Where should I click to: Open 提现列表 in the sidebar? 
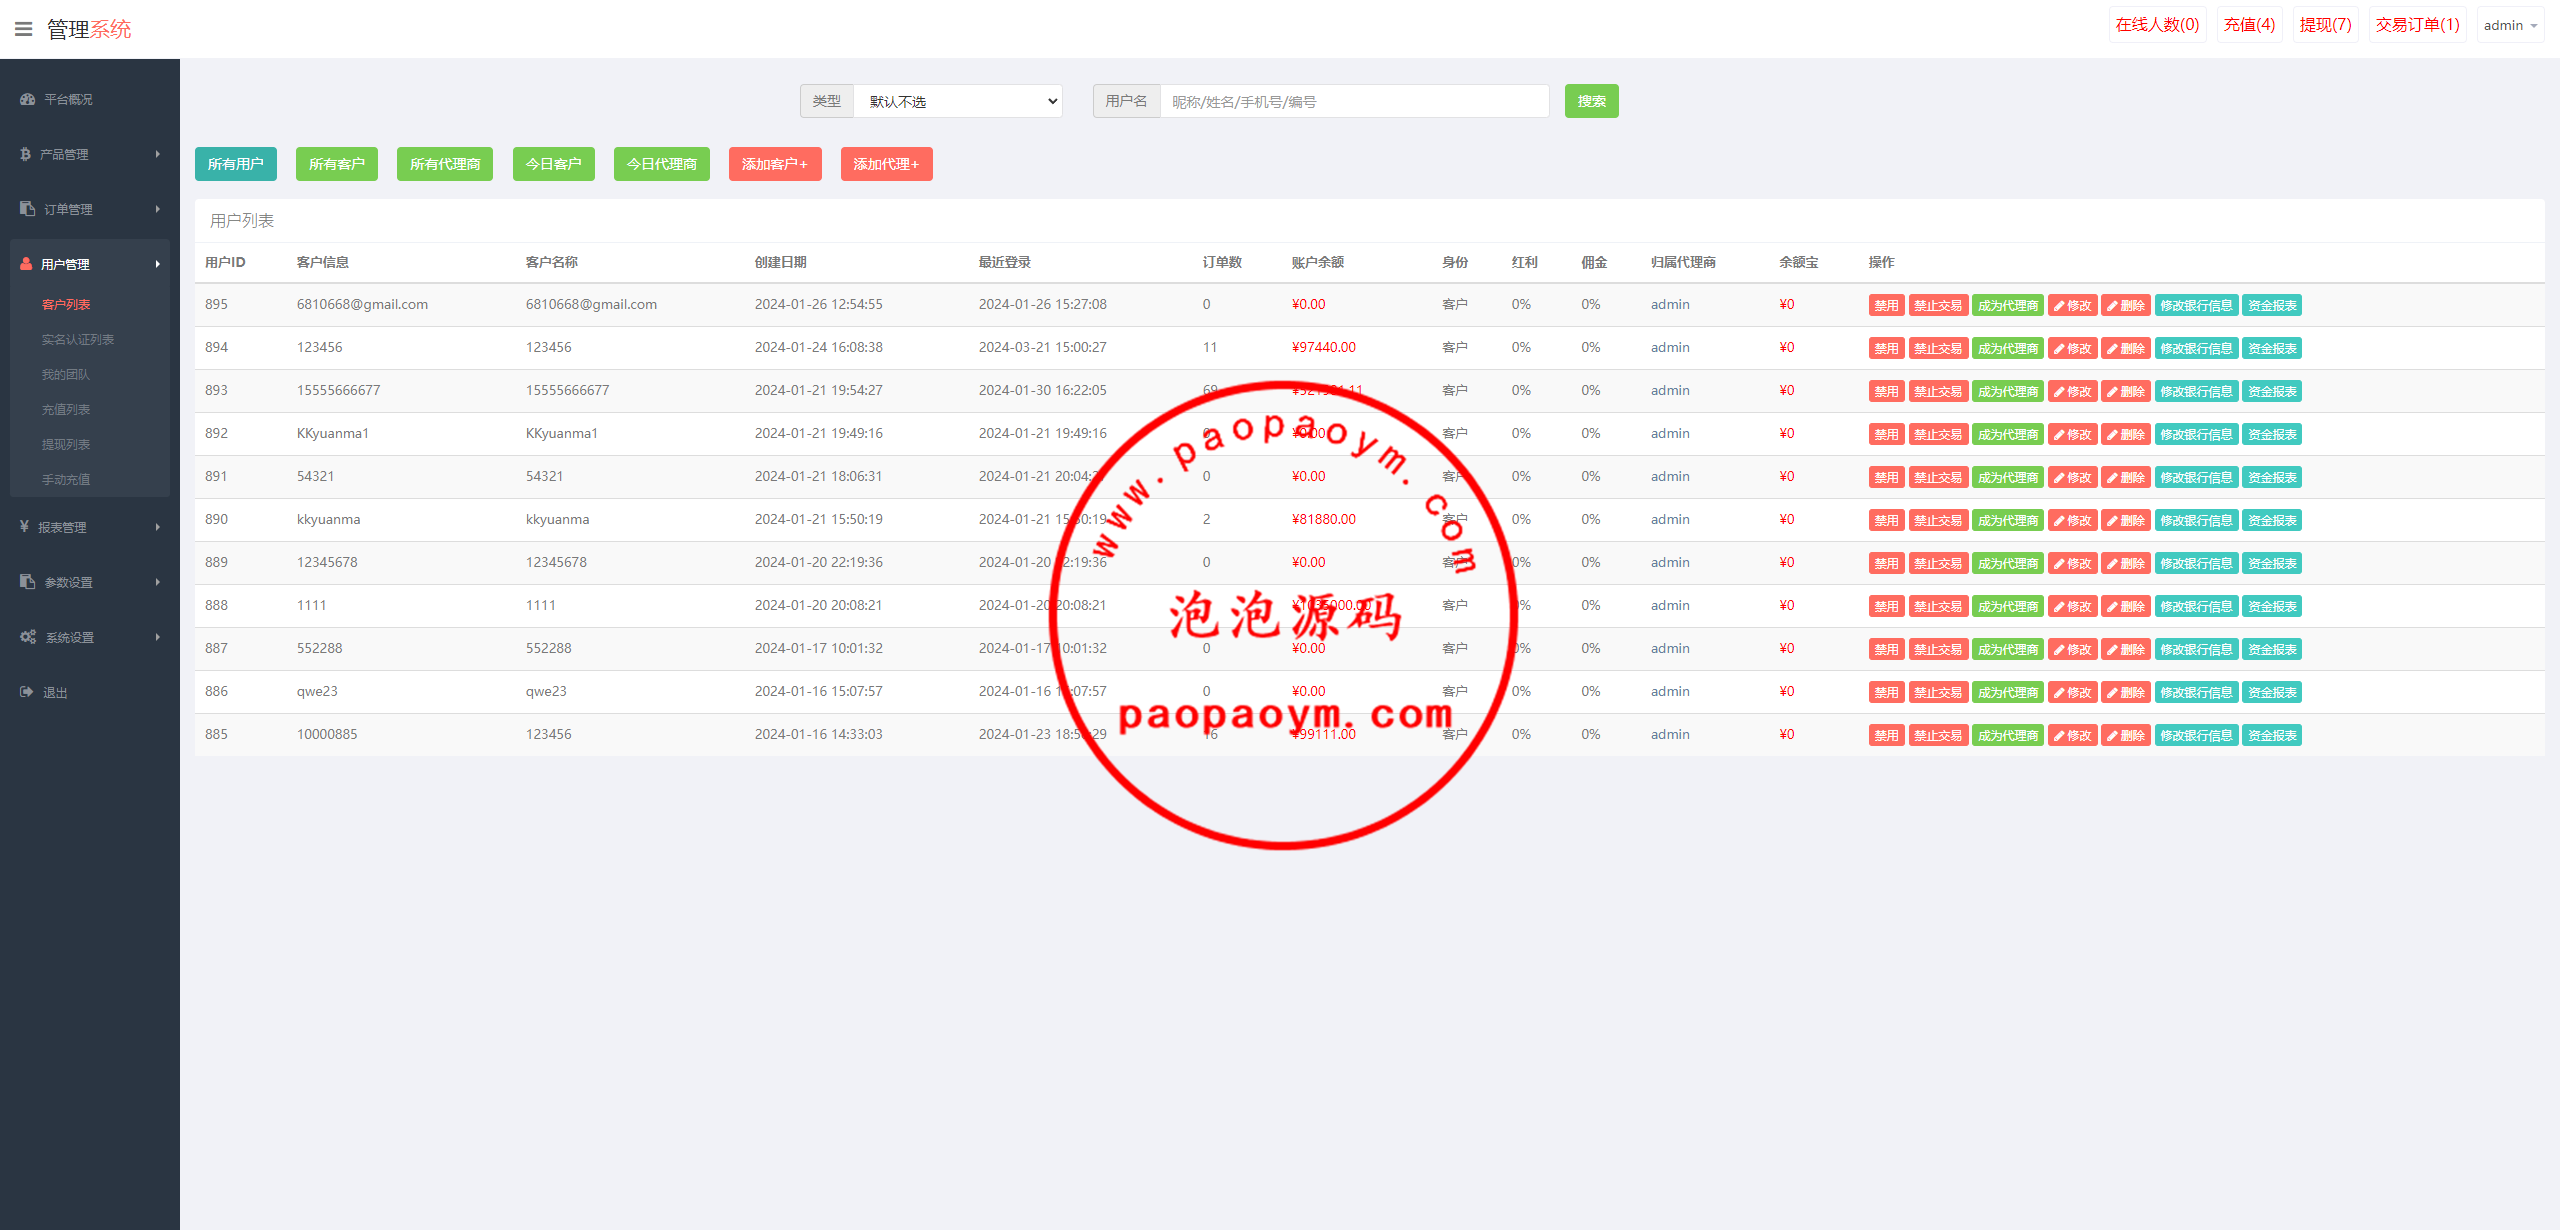pyautogui.click(x=66, y=444)
